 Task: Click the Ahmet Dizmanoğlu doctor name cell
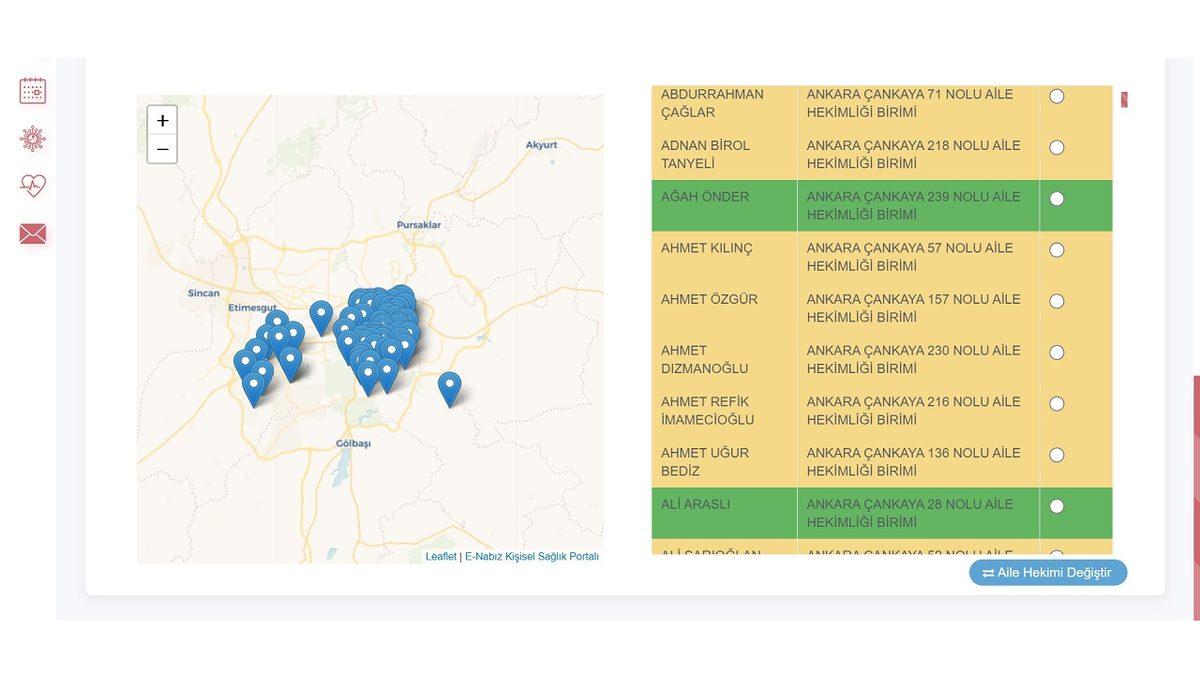click(704, 359)
